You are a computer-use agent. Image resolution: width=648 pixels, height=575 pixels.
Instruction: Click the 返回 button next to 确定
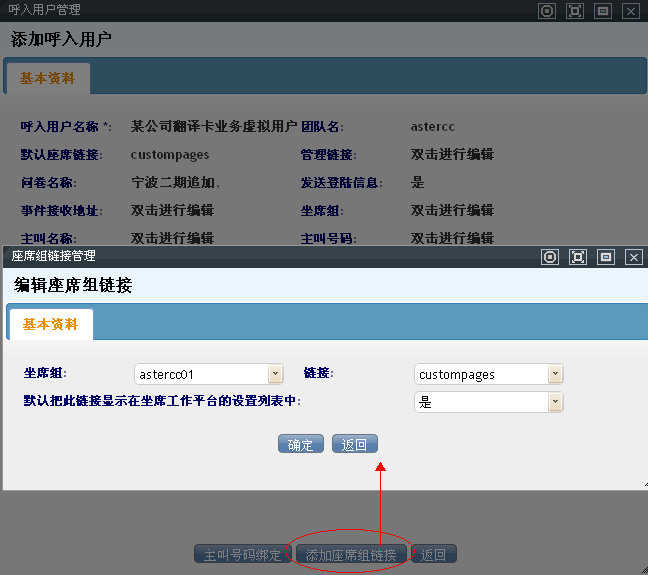(x=355, y=445)
